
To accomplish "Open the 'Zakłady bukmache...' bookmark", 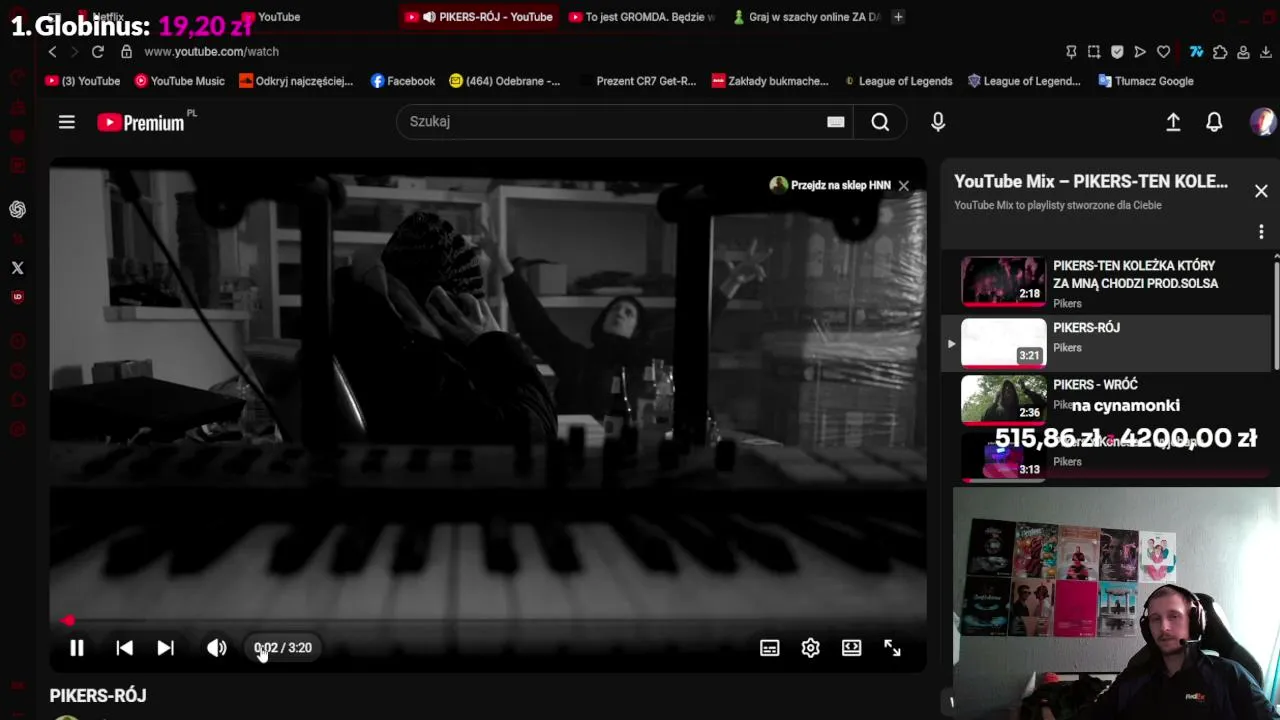I will pos(770,81).
